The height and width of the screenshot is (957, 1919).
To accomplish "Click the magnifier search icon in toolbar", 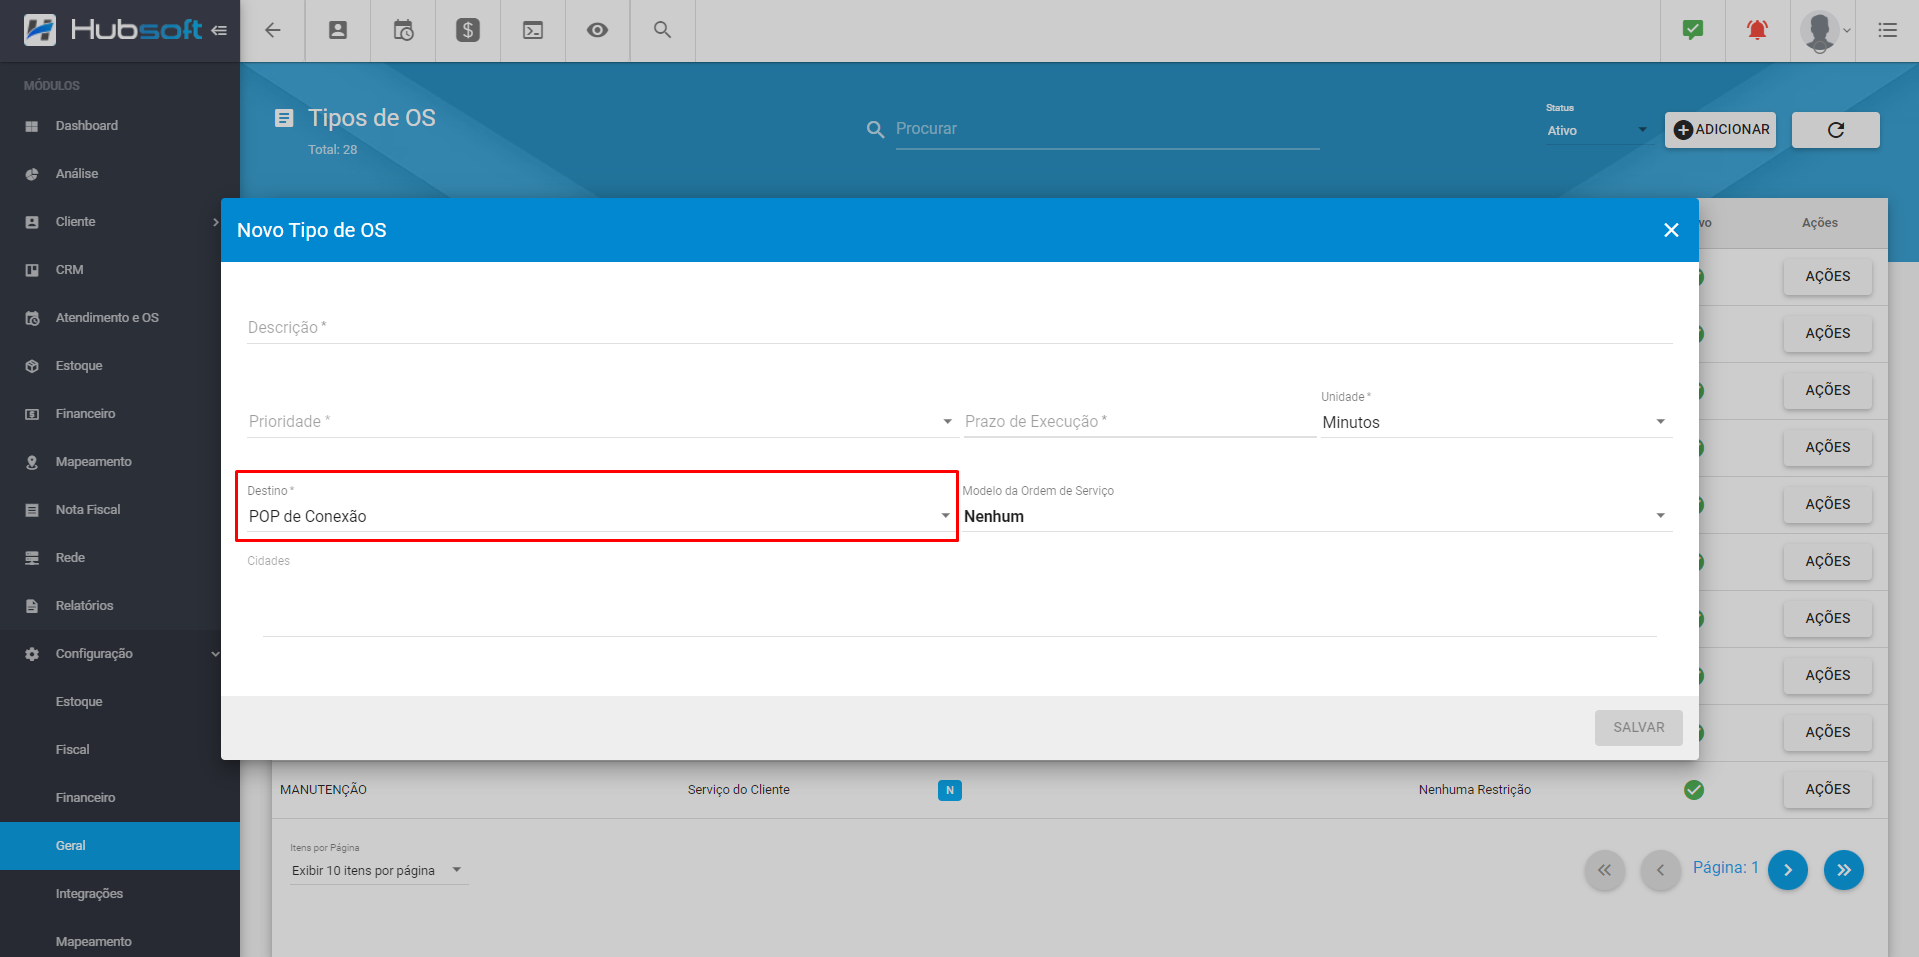I will 662,30.
